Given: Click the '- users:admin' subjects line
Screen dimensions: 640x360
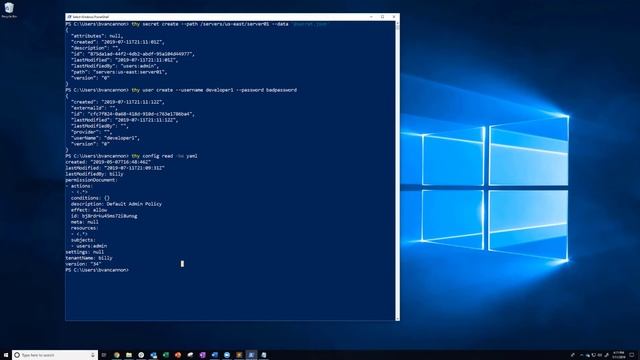Looking at the screenshot, I should coord(89,246).
